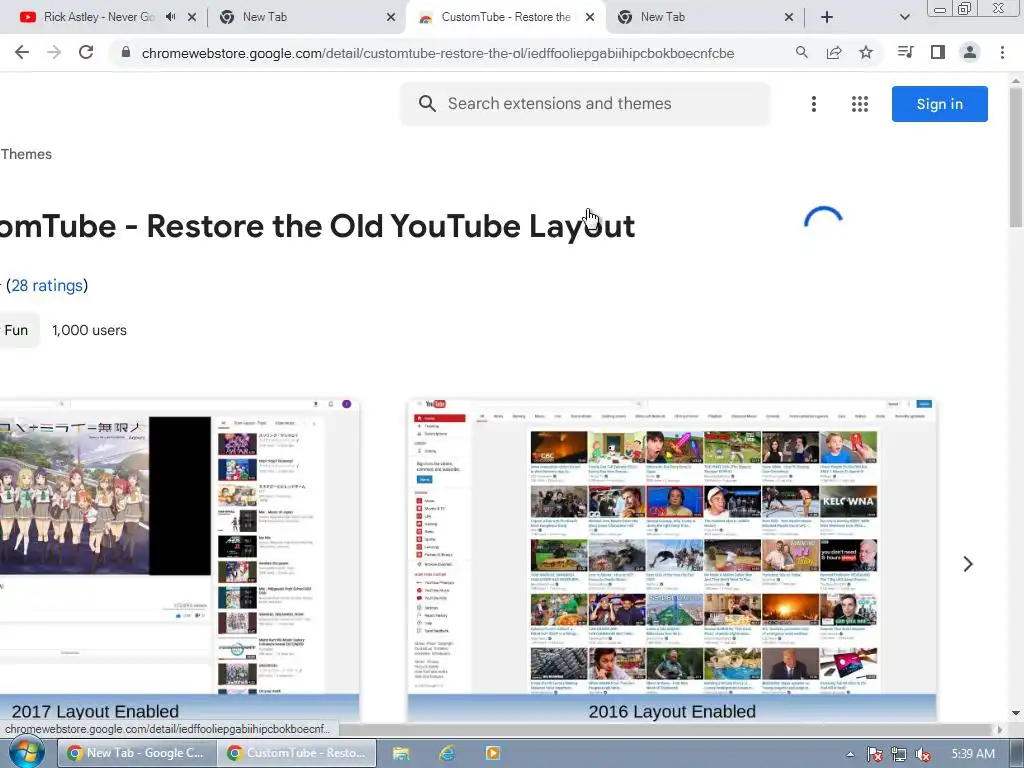The width and height of the screenshot is (1024, 768).
Task: Open the media controls icon in toolbar
Action: pyautogui.click(x=905, y=52)
